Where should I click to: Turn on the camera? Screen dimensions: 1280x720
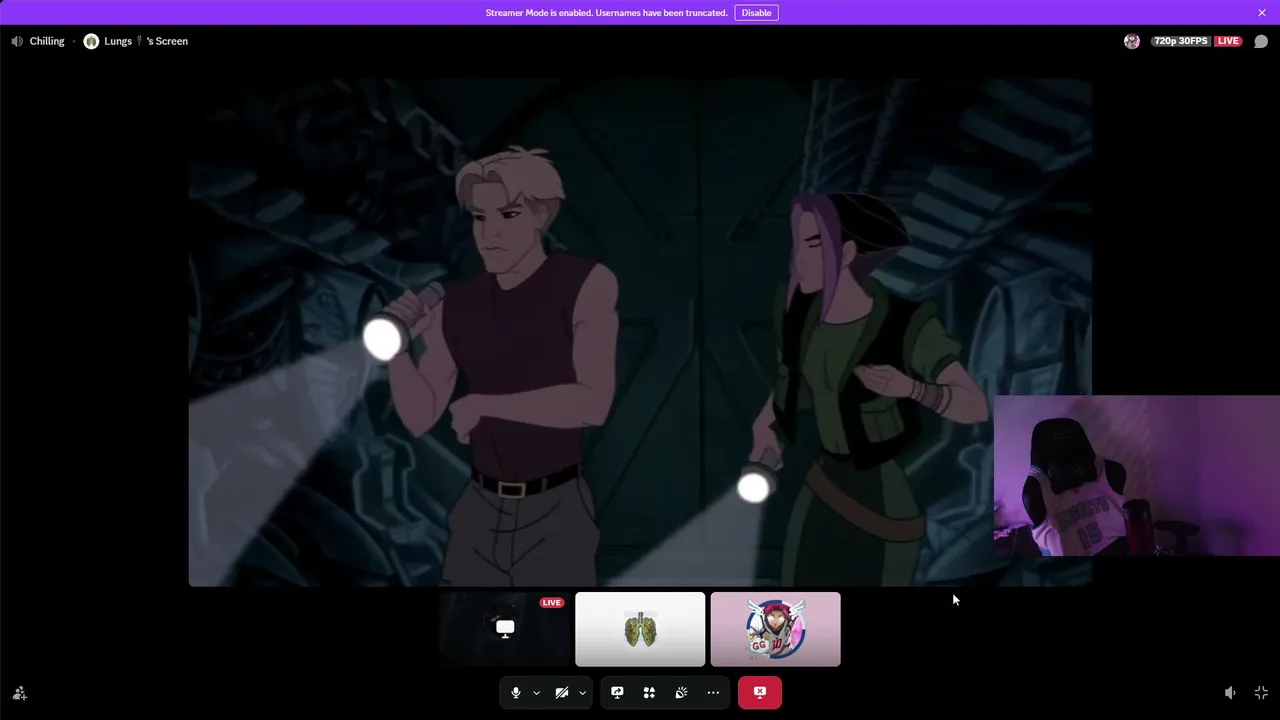coord(562,692)
